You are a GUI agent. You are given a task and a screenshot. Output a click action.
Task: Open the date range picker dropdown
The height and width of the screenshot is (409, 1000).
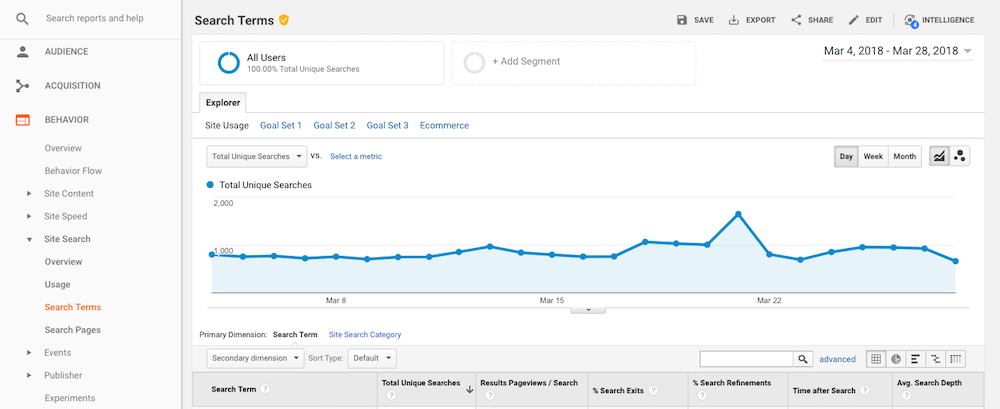pos(898,51)
